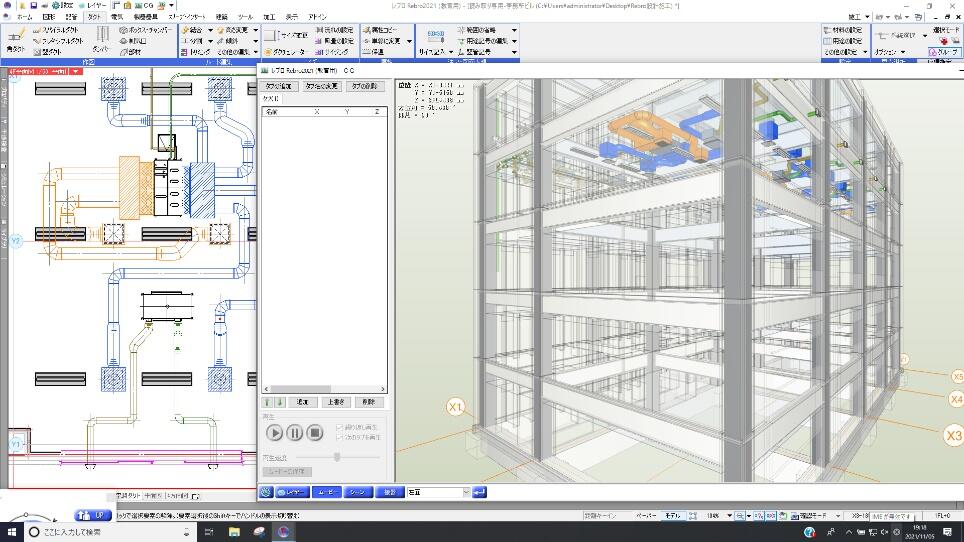The image size is (964, 542).
Task: Click the playback speed slider handle
Action: (337, 457)
